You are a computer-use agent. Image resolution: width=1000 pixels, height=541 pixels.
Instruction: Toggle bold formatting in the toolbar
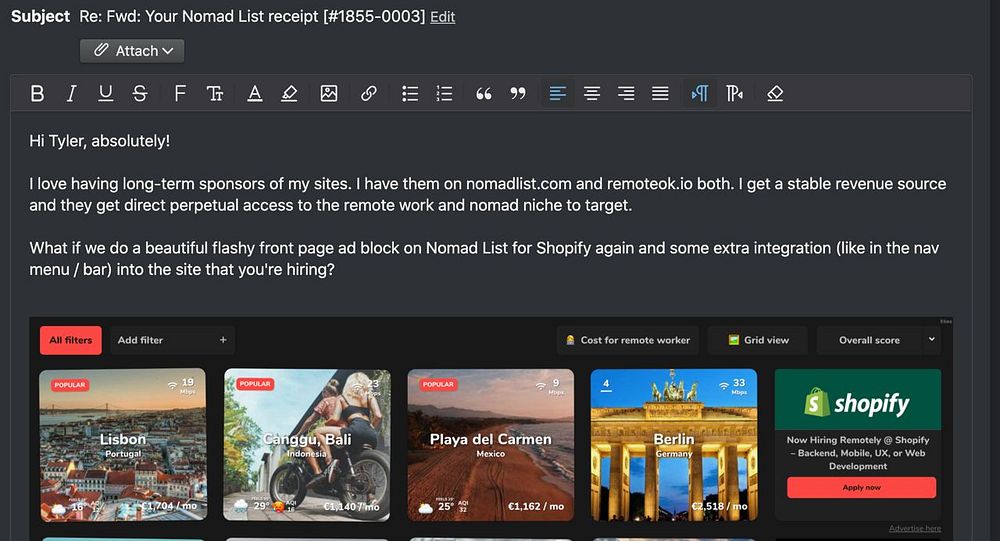38,94
